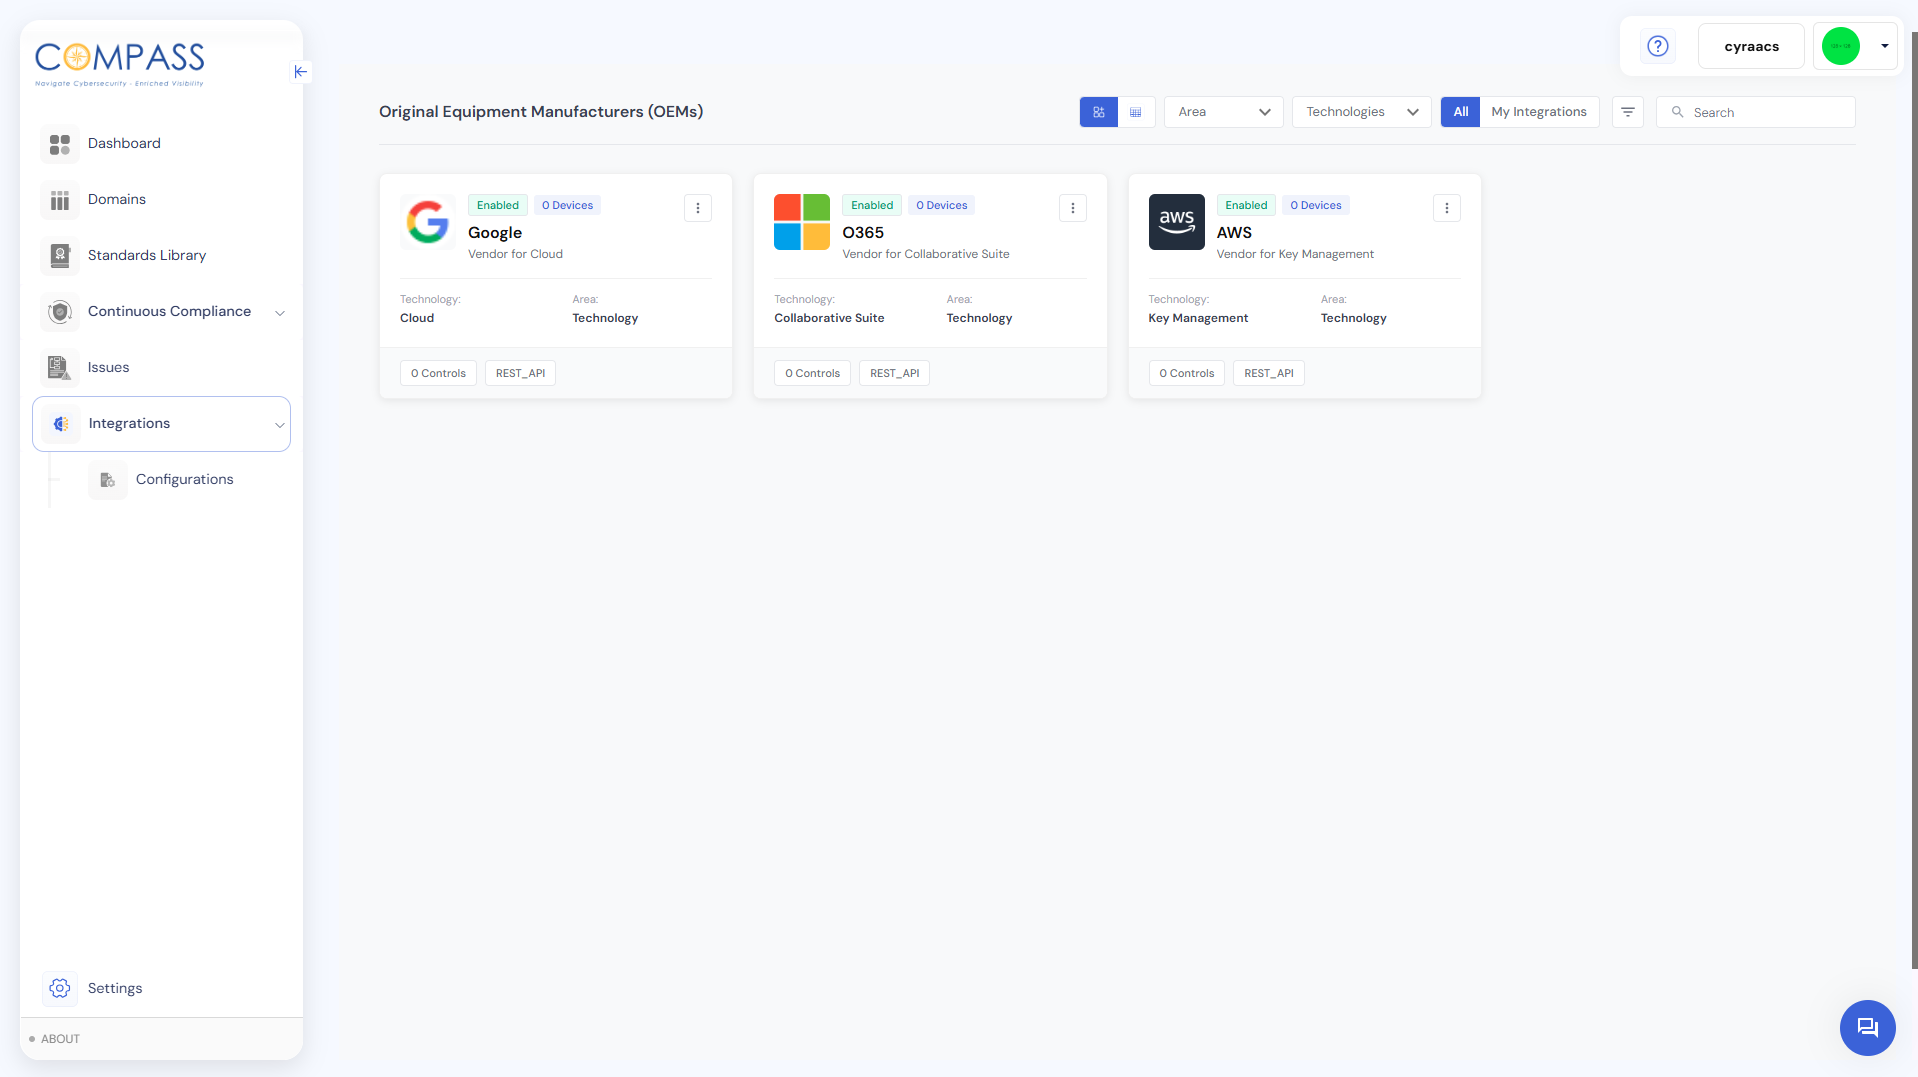Viewport: 1918px width, 1077px height.
Task: Collapse the sidebar with the arrow icon
Action: pyautogui.click(x=300, y=72)
